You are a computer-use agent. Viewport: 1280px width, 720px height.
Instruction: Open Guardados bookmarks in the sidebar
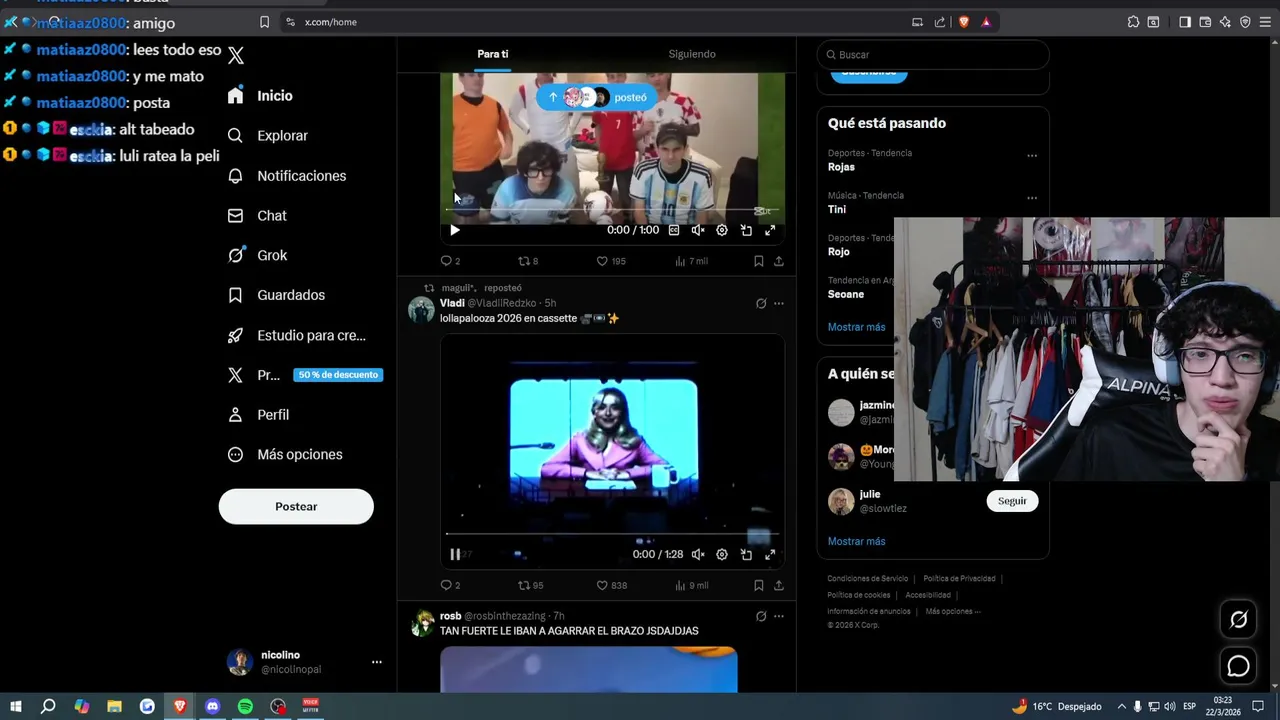pyautogui.click(x=276, y=295)
